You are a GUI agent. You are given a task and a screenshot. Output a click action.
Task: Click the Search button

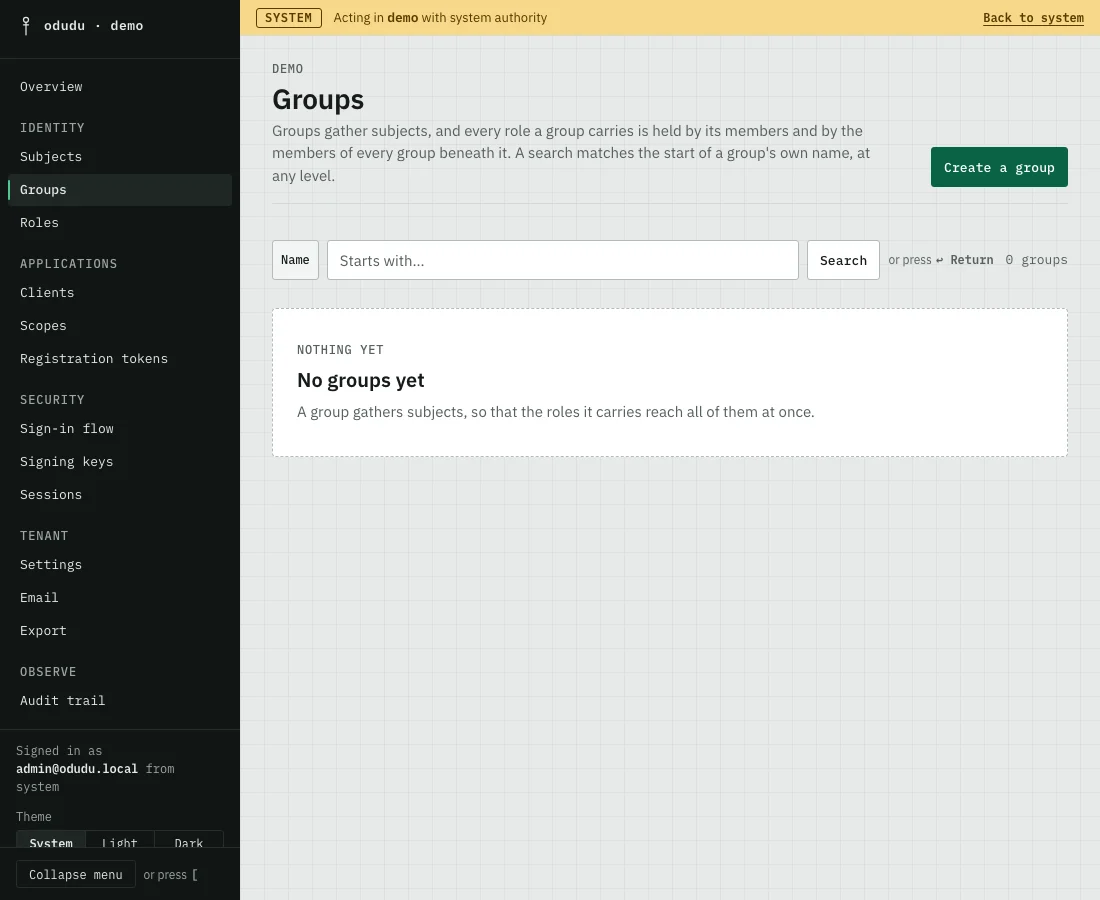[x=843, y=261]
